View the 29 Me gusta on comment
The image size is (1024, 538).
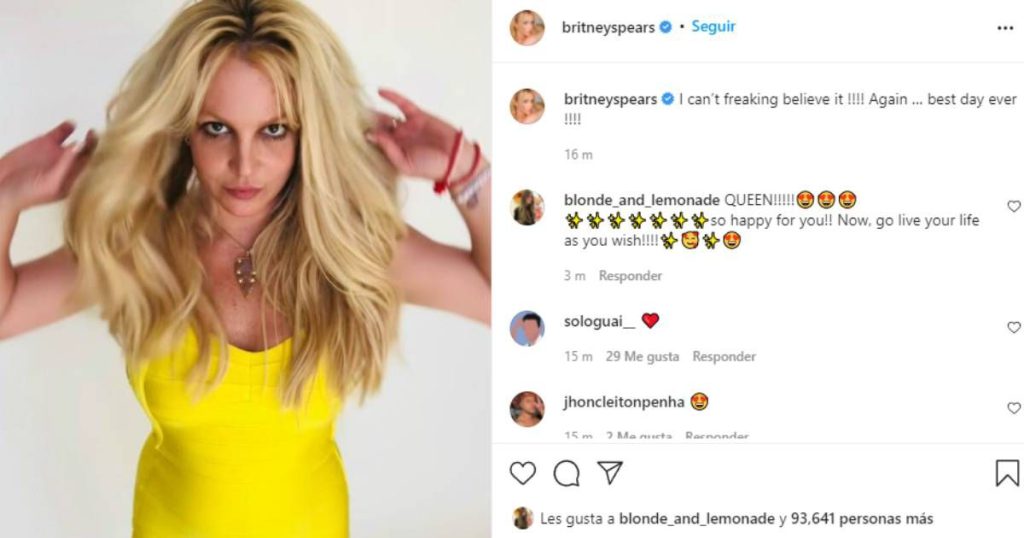642,356
